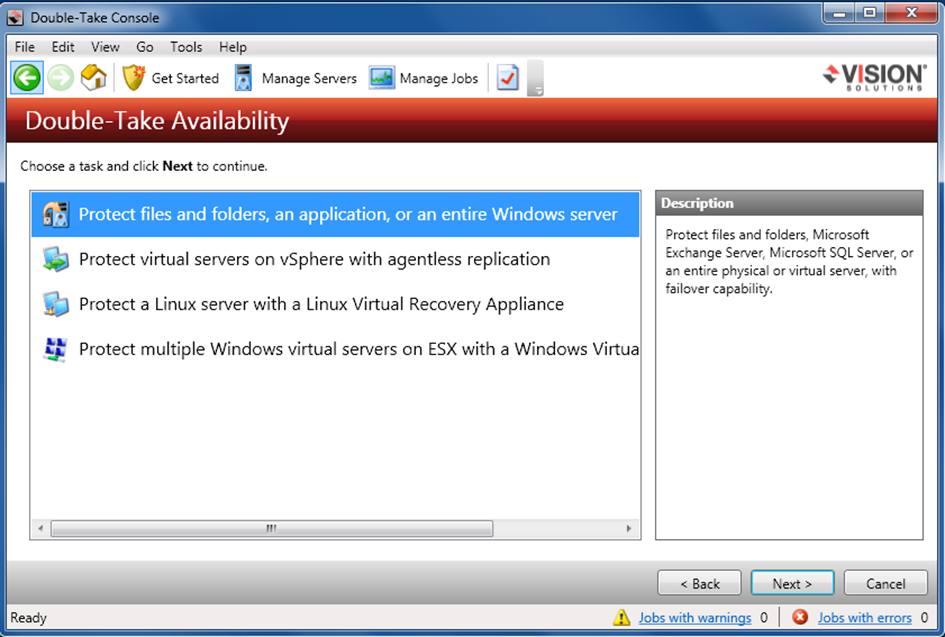The height and width of the screenshot is (637, 945).
Task: Click the < Back button
Action: pos(699,583)
